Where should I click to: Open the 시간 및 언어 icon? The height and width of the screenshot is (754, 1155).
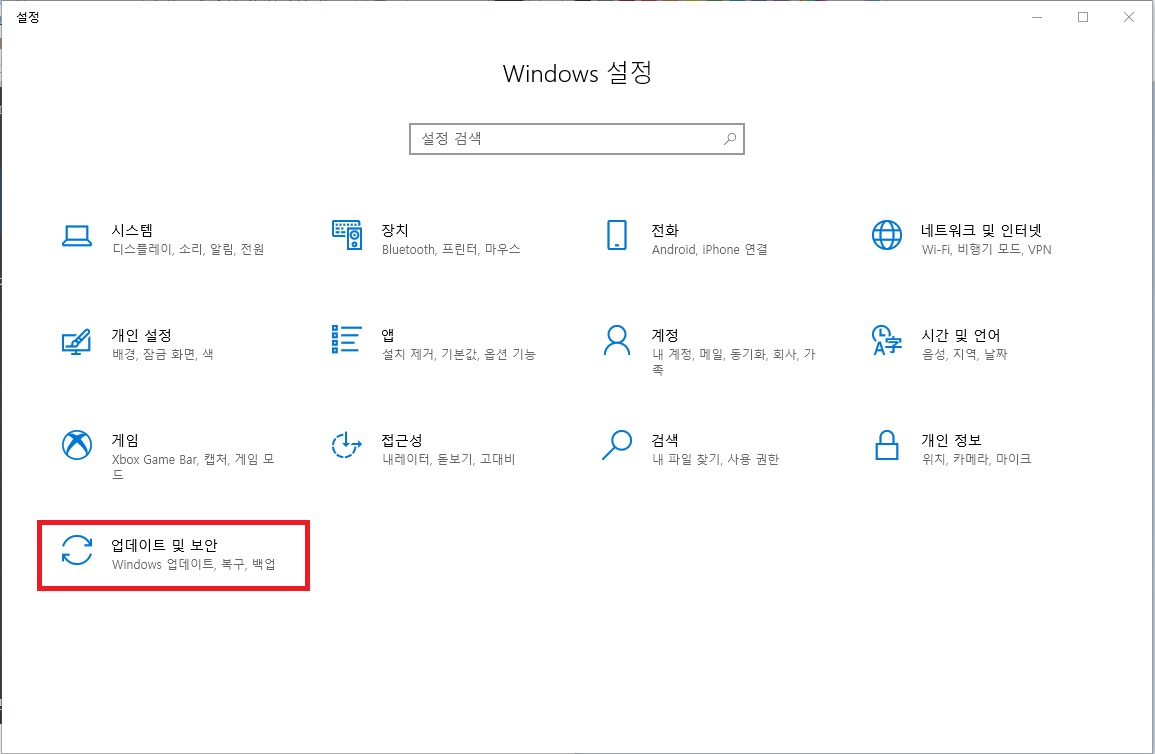pyautogui.click(x=886, y=340)
